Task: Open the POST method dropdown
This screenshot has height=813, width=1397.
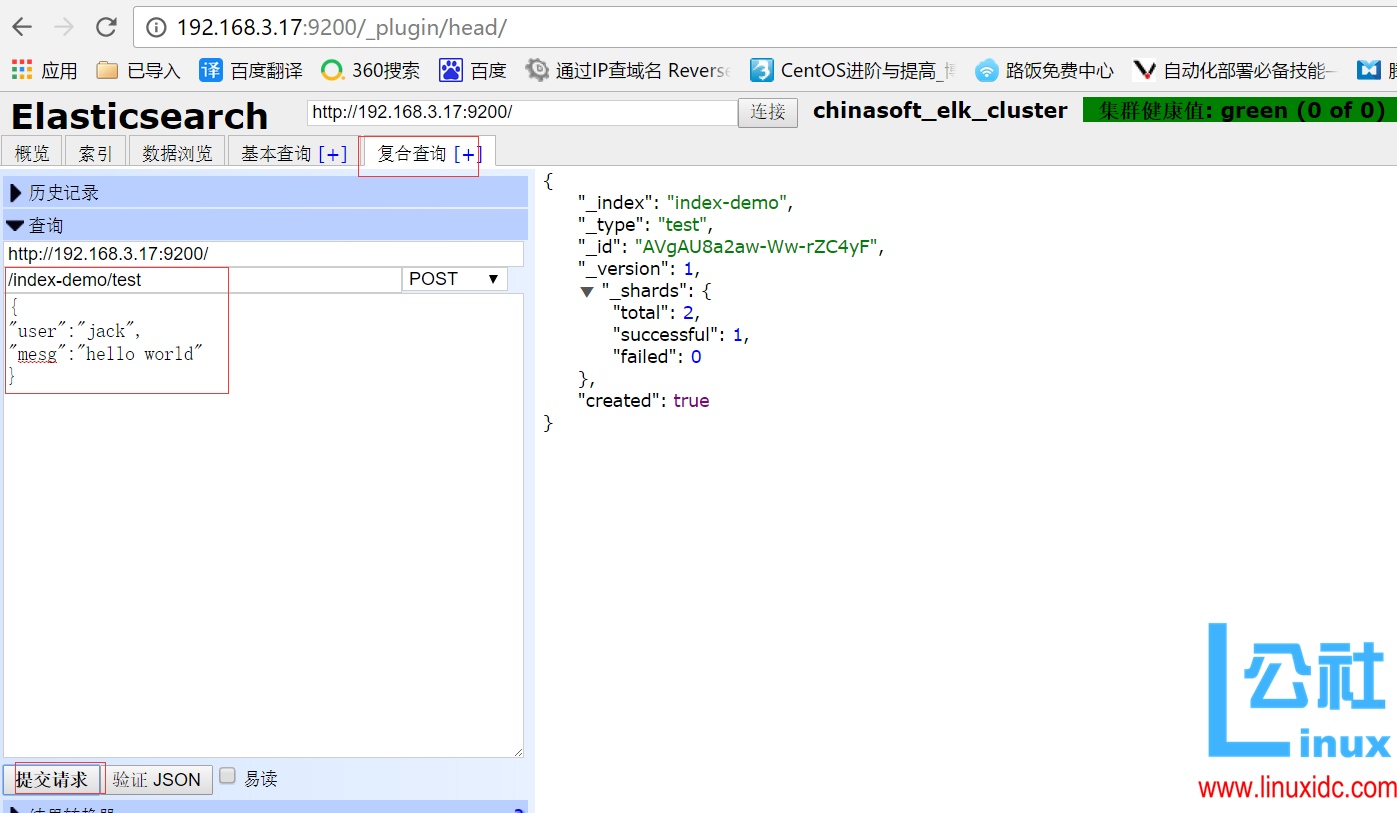Action: point(454,279)
